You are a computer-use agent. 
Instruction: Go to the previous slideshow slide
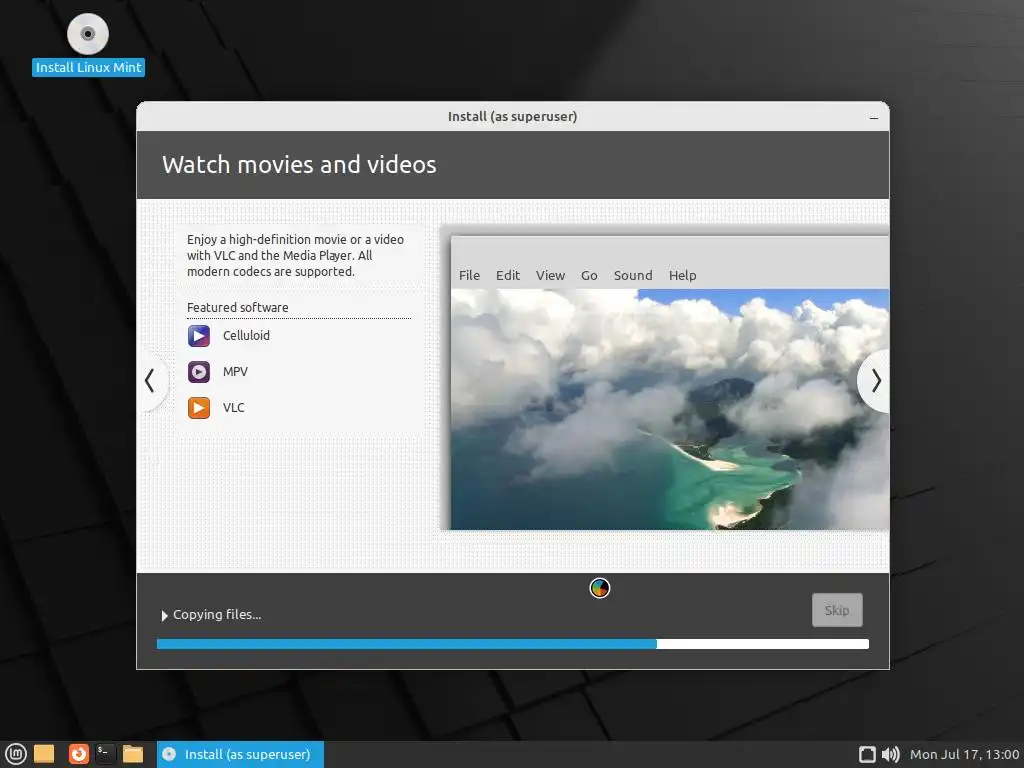pos(151,381)
